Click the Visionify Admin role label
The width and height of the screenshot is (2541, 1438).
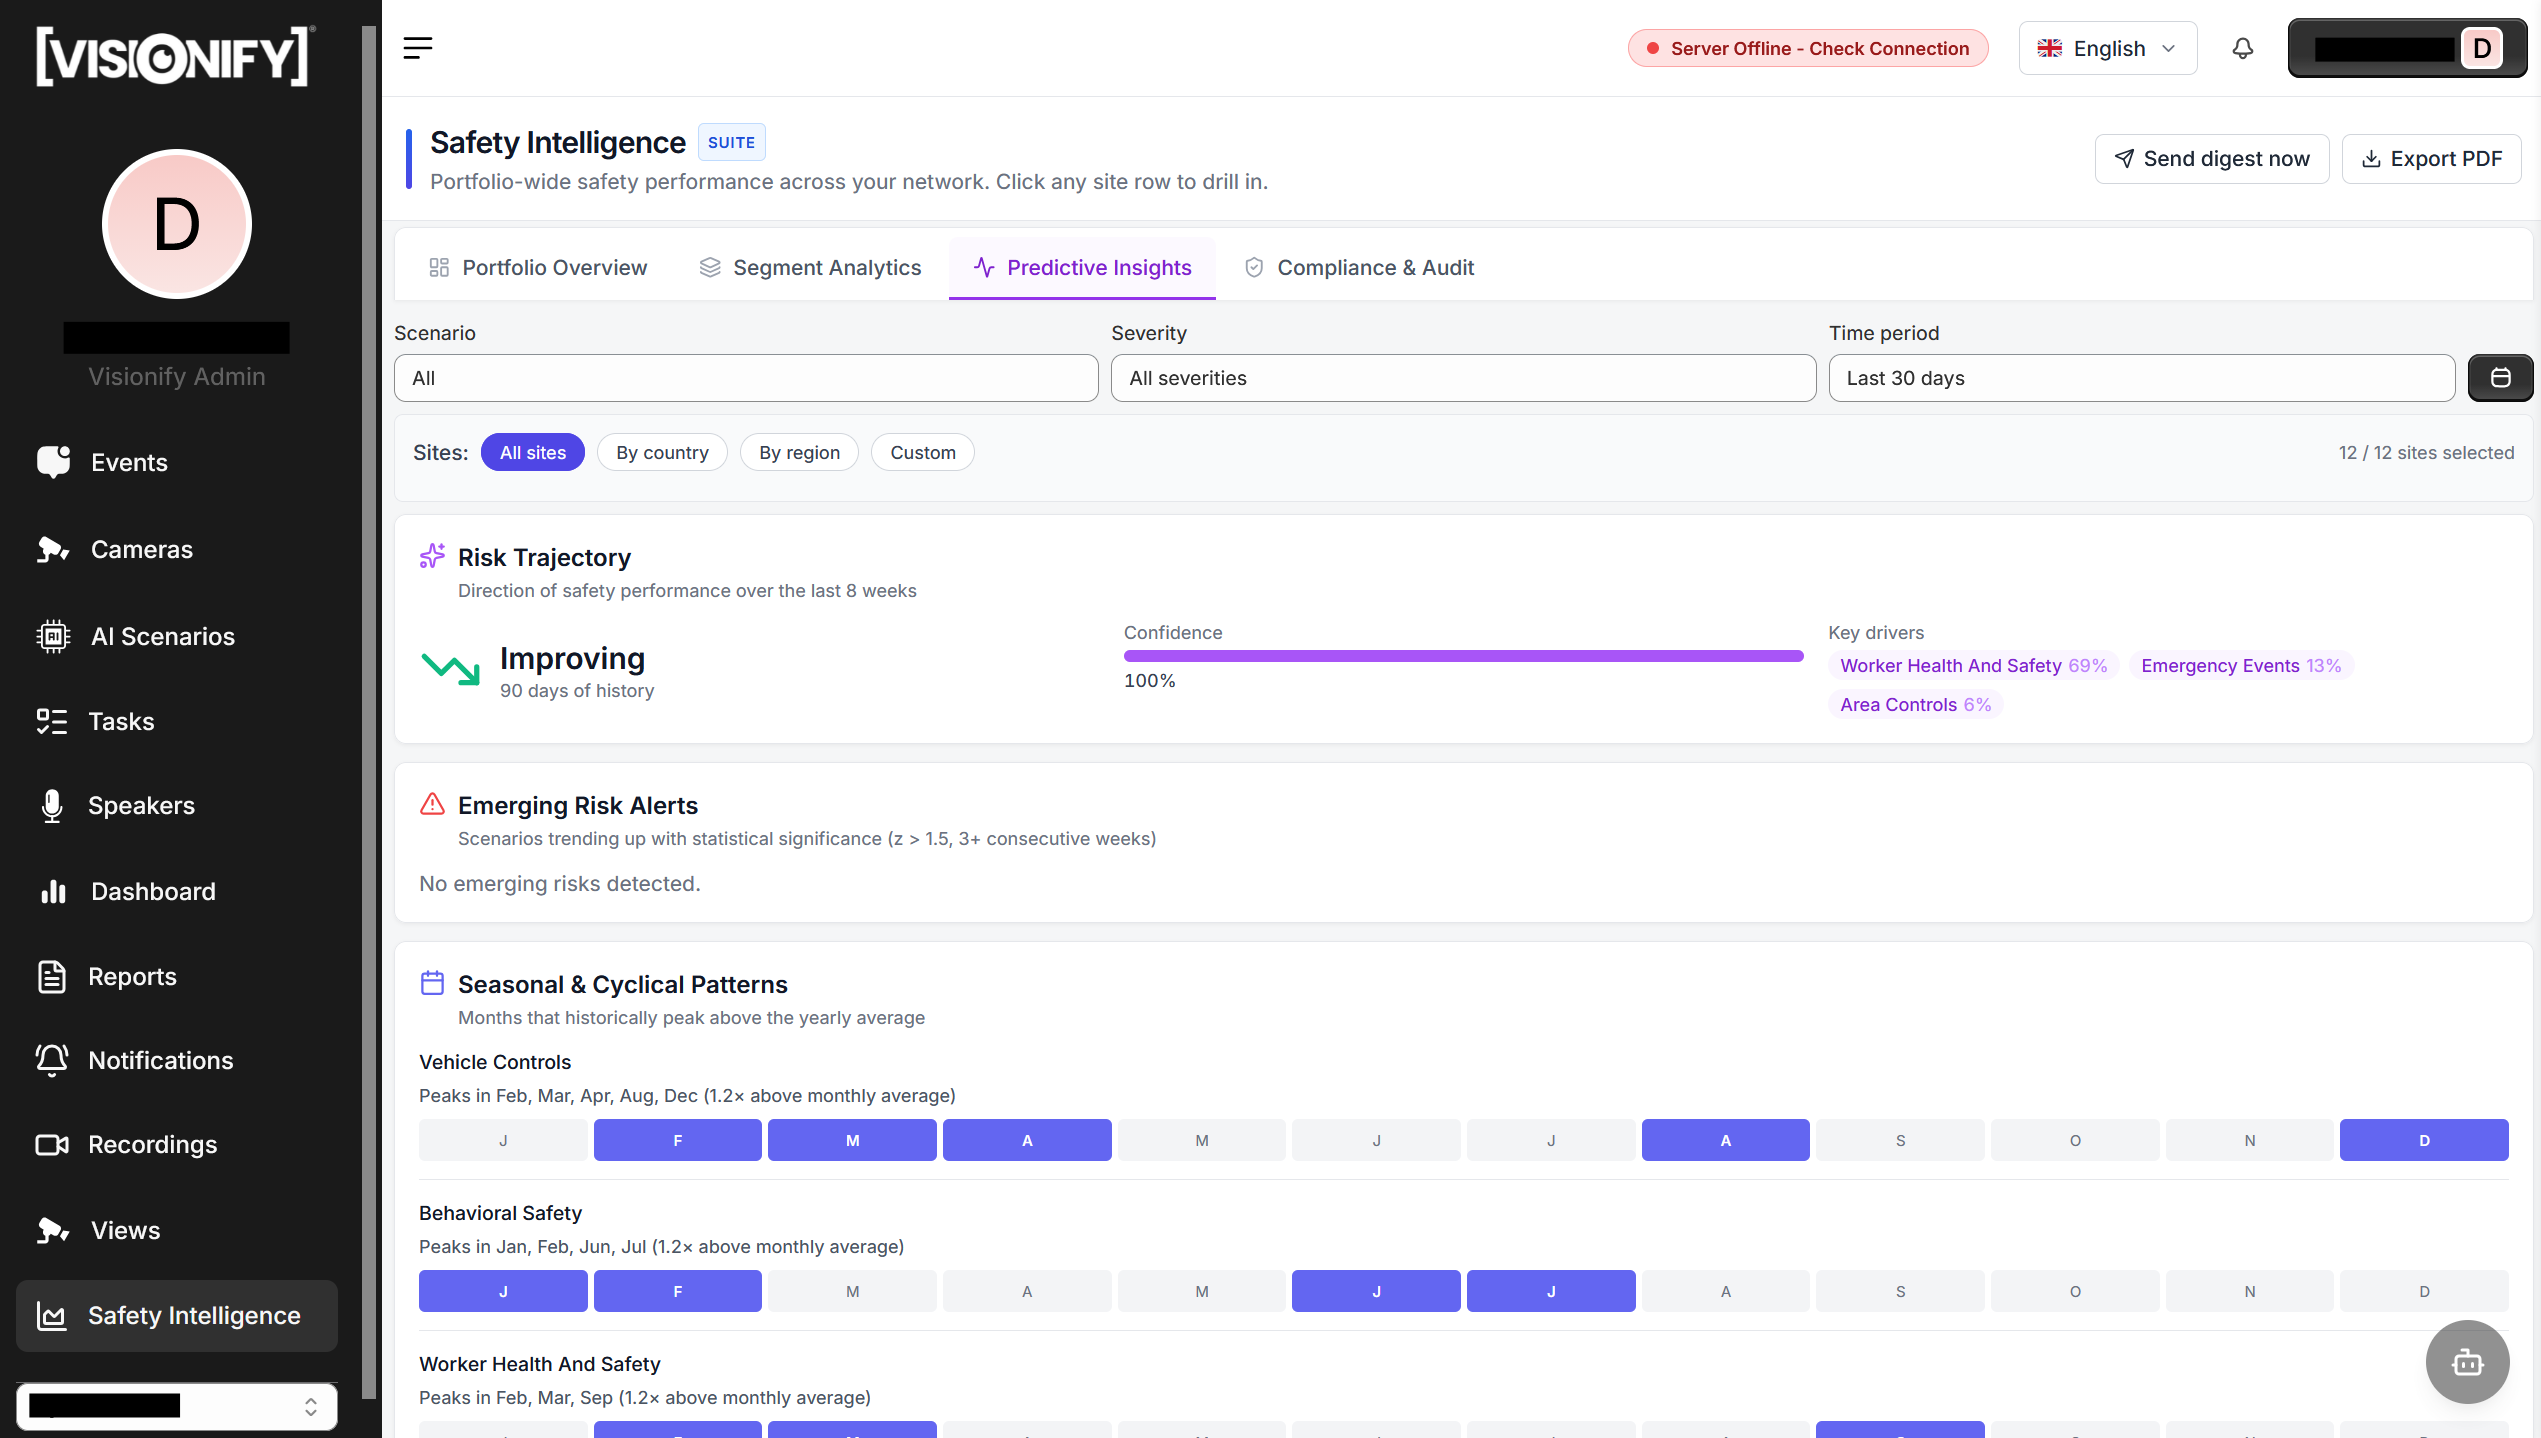[177, 376]
